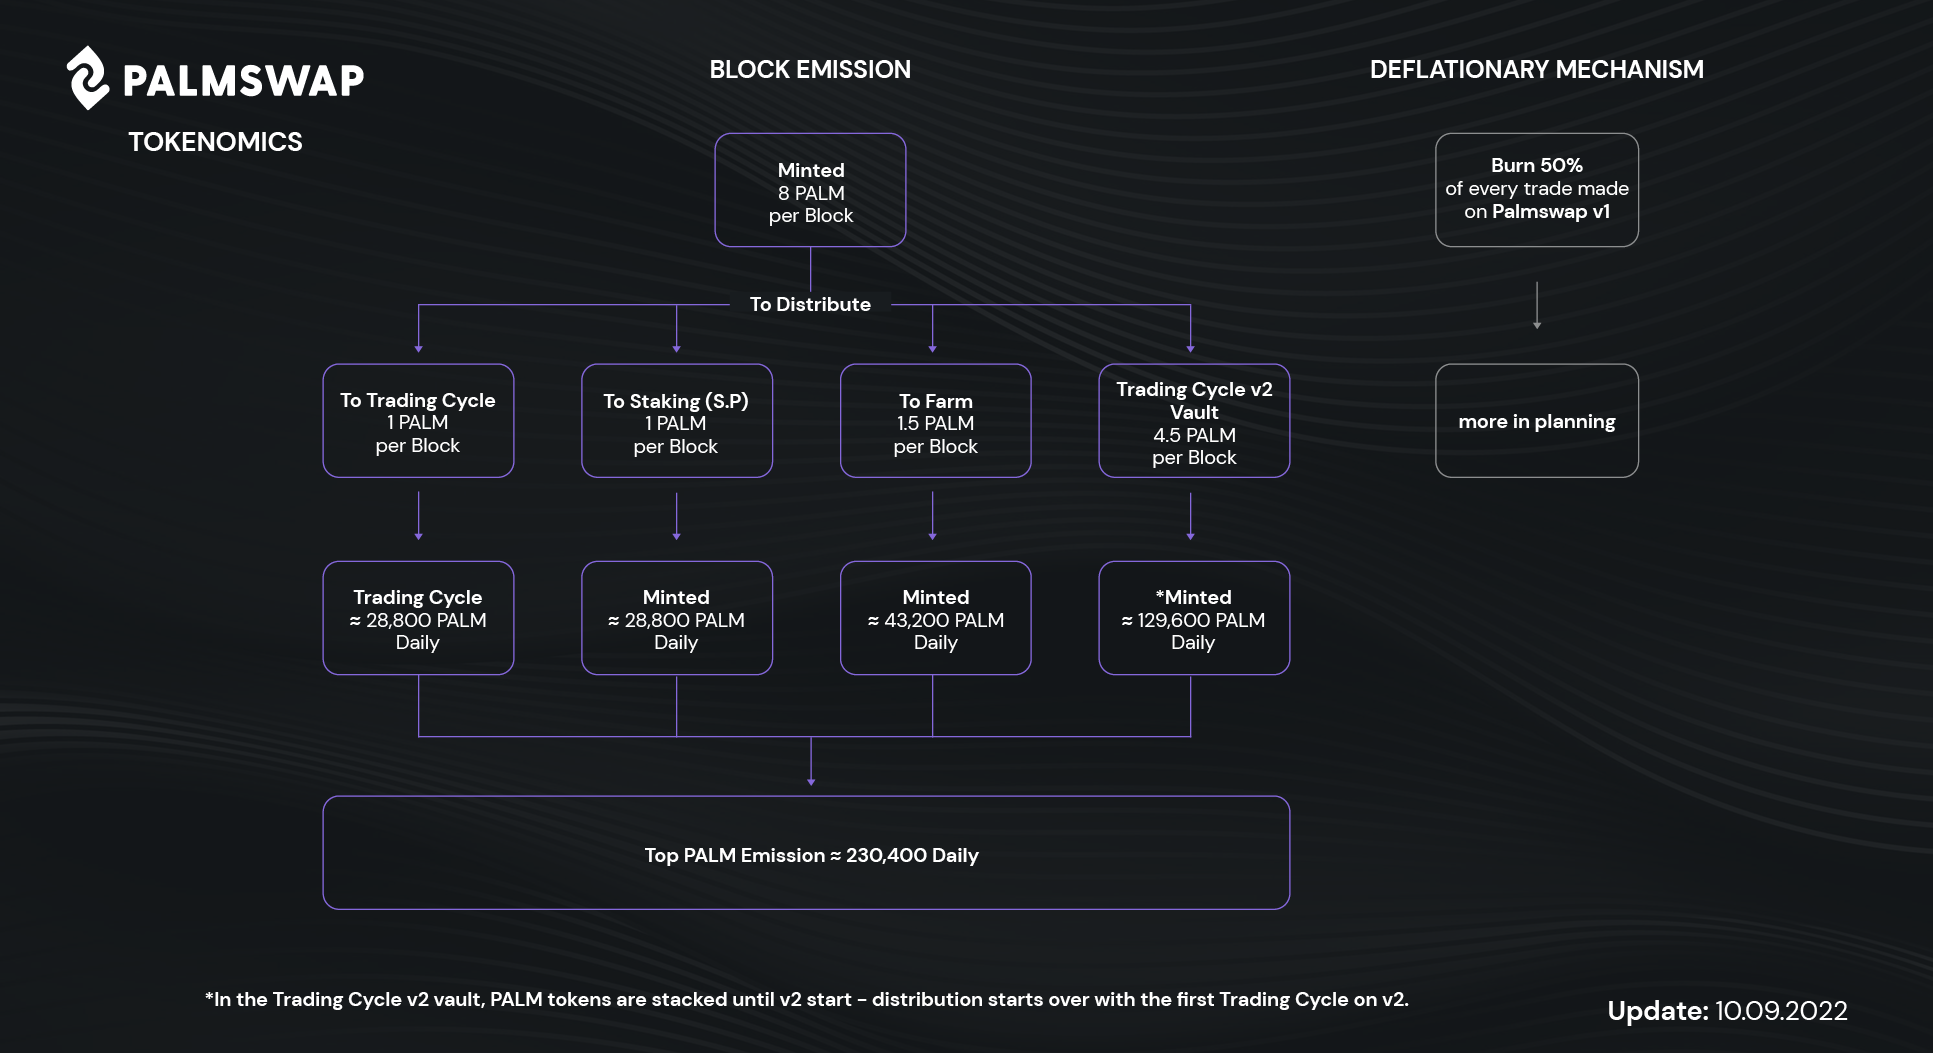Click the arrow below the Burn 50% box
The image size is (1933, 1053).
click(1537, 305)
